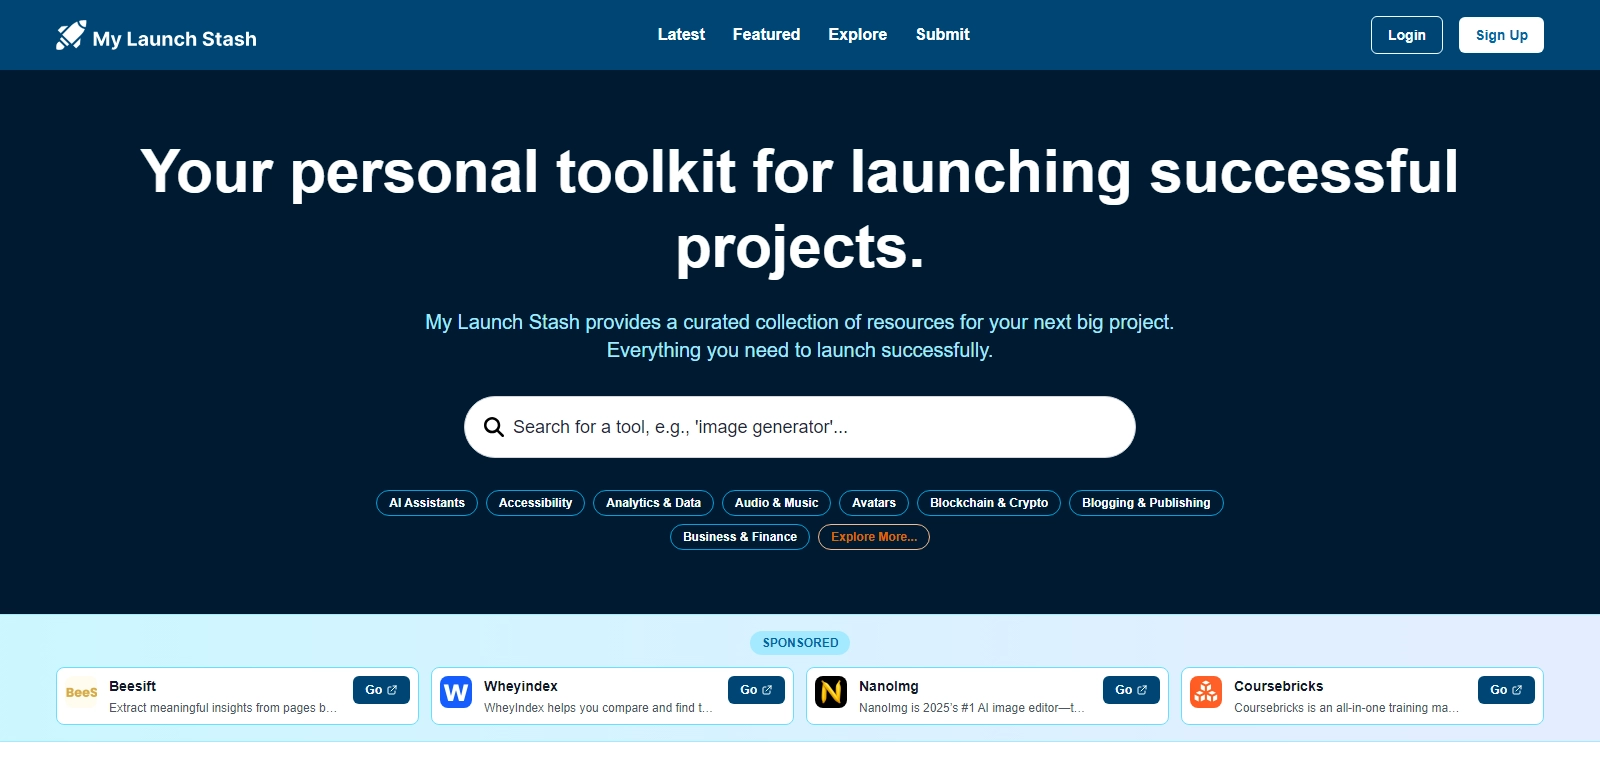Open the Featured nav item
Screen dimensions: 1600x780
[x=766, y=34]
